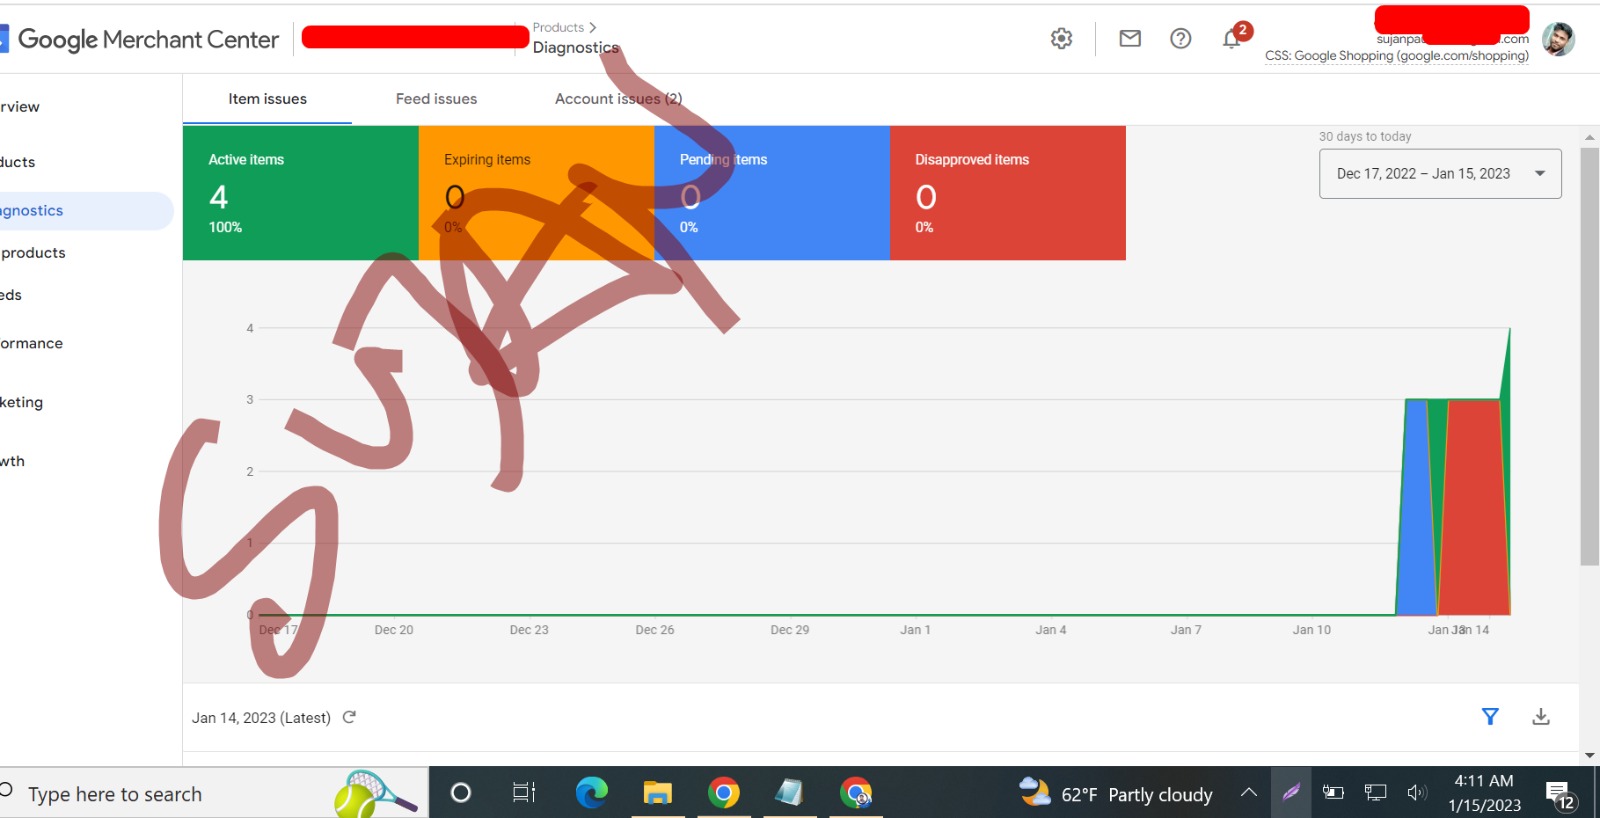
Task: Click the scrollbar down arrow
Action: point(1589,756)
